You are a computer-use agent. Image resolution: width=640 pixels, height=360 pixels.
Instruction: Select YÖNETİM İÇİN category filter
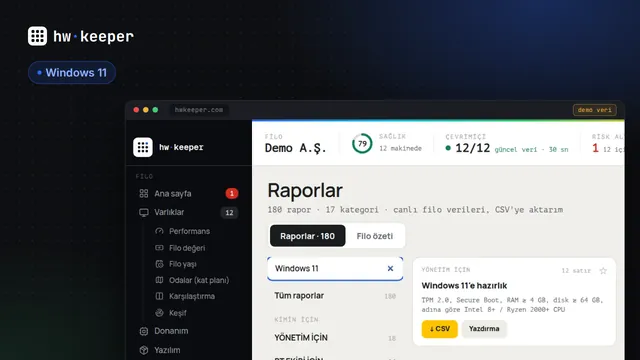335,338
